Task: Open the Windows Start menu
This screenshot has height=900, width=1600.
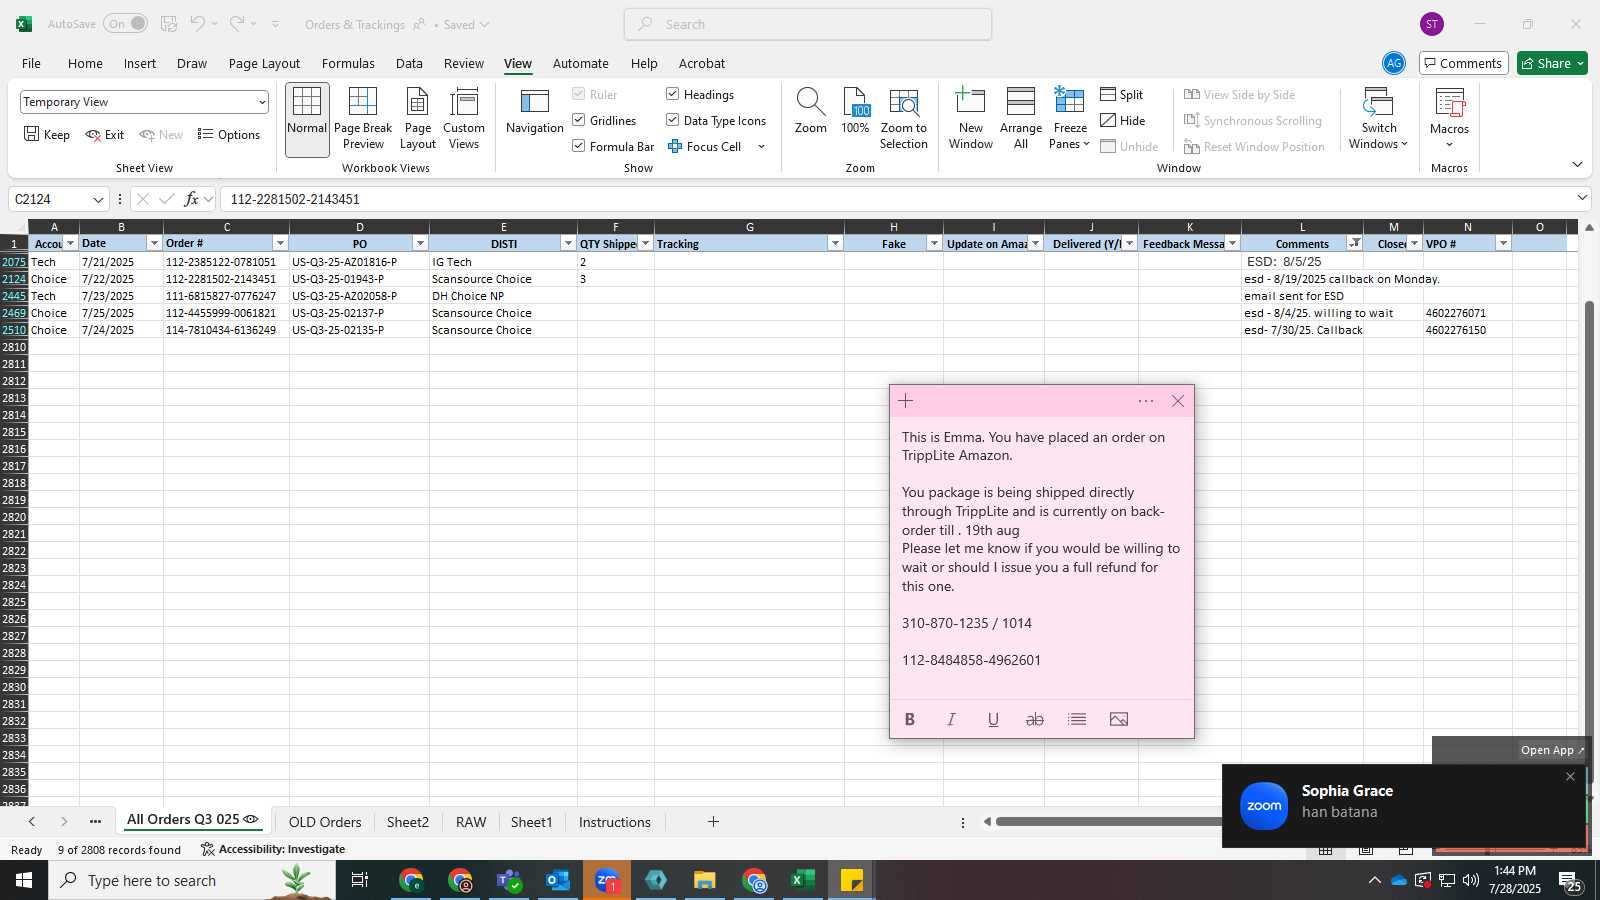Action: tap(24, 880)
